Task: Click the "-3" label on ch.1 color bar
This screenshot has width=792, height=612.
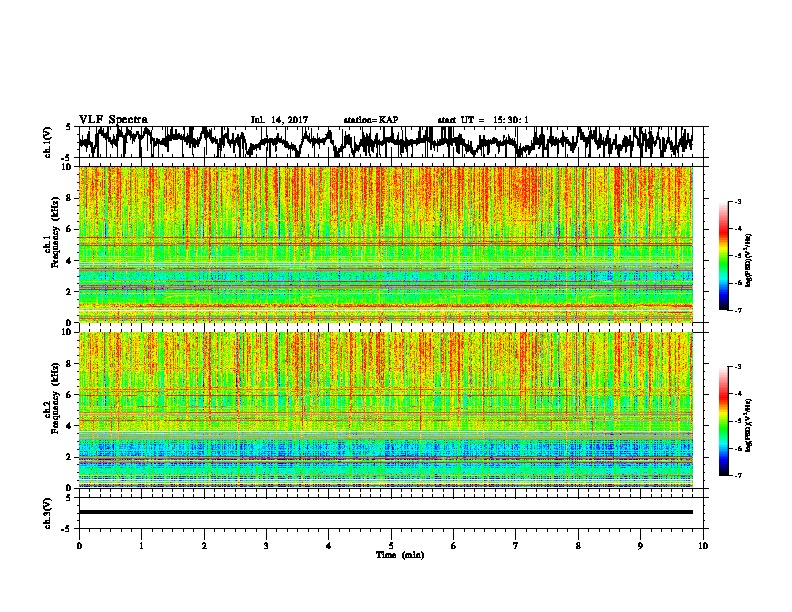Action: pos(737,202)
